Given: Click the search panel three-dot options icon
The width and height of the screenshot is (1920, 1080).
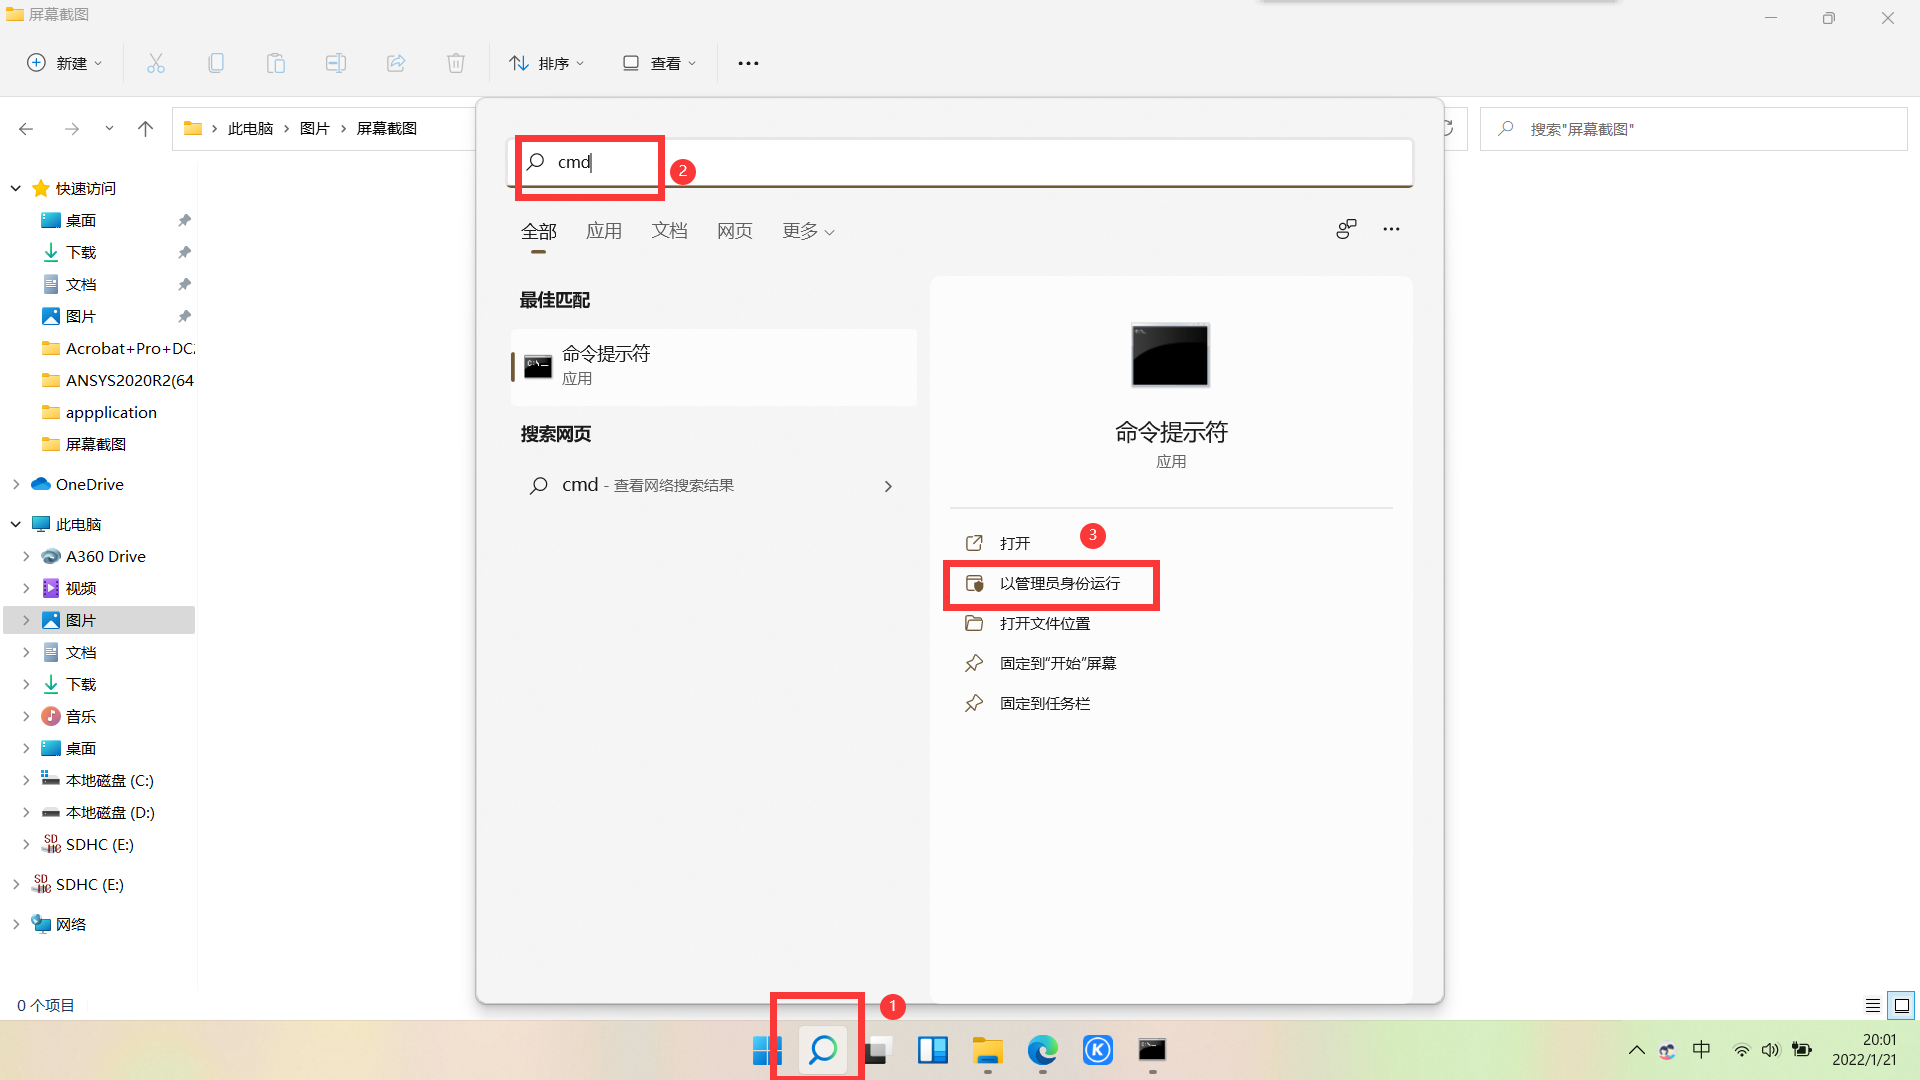Looking at the screenshot, I should pyautogui.click(x=1391, y=229).
